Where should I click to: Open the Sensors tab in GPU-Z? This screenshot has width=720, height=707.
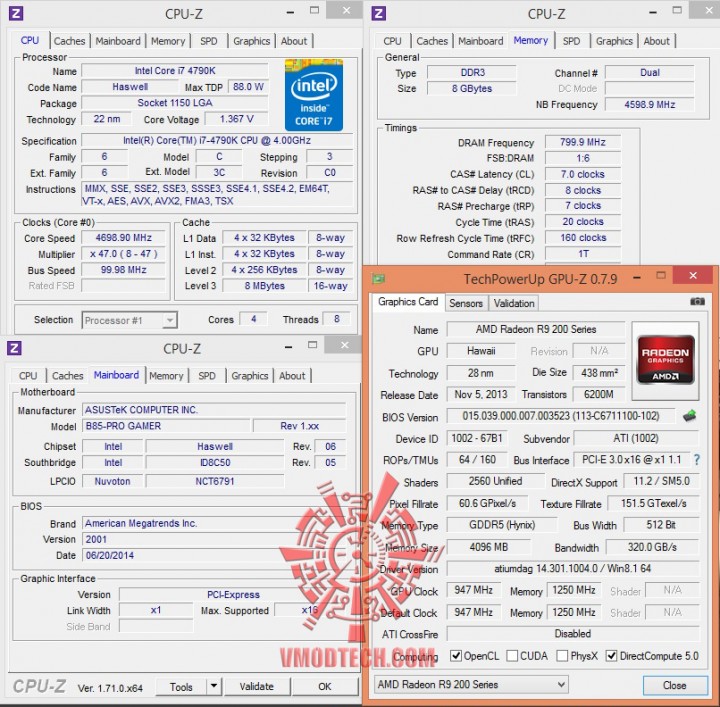pyautogui.click(x=466, y=303)
